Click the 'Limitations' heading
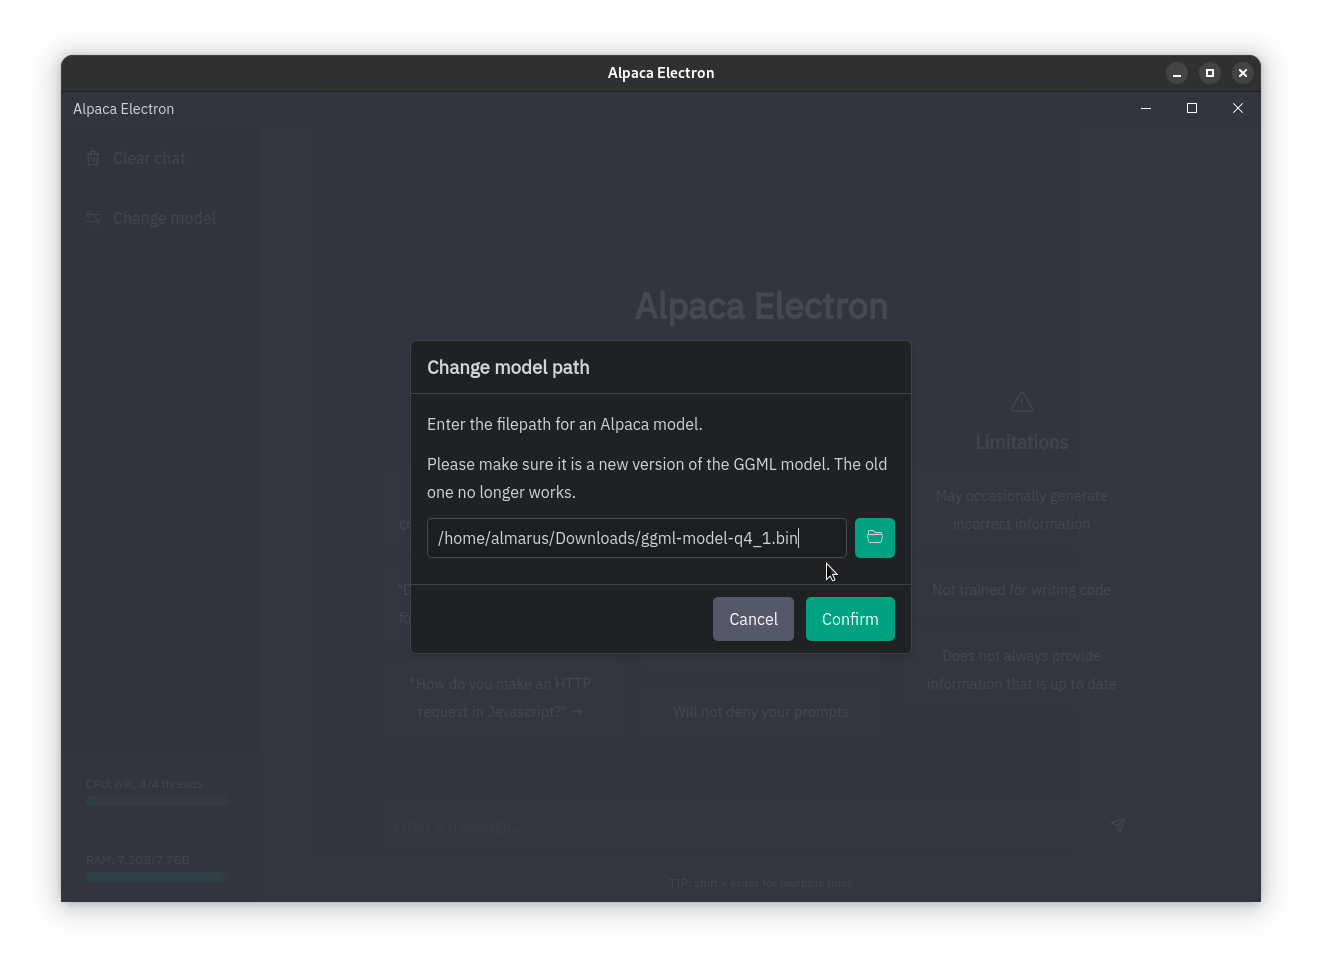Image resolution: width=1322 pixels, height=969 pixels. (1021, 442)
